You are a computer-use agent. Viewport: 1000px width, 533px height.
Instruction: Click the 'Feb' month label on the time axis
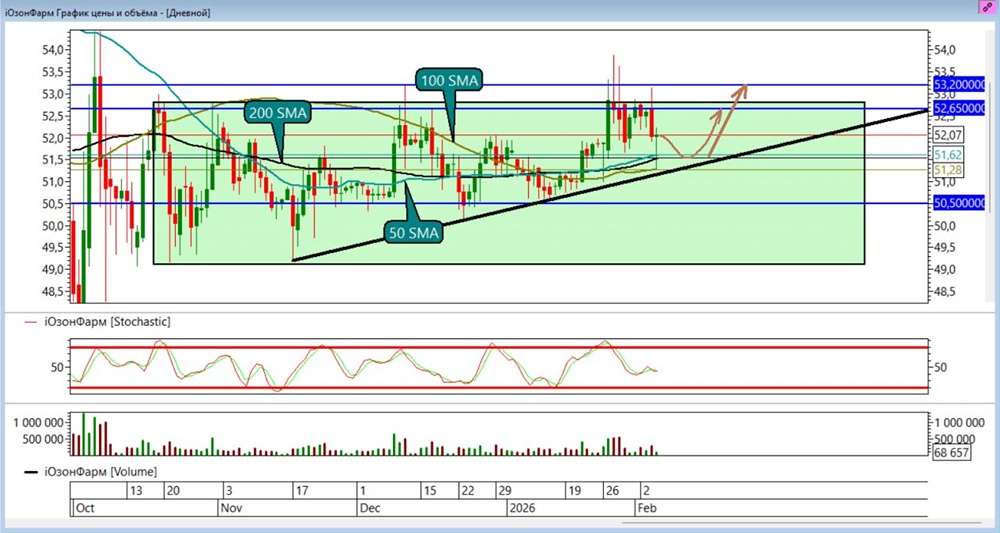(646, 508)
